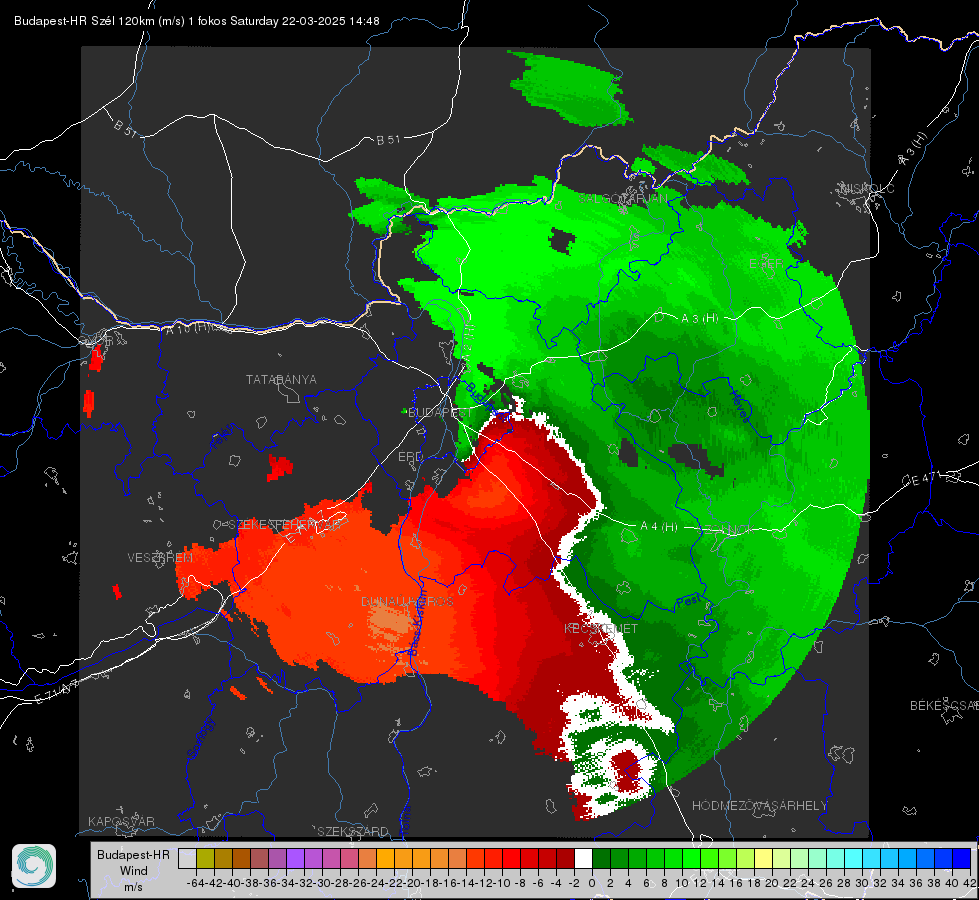Choose the dark green swatch between 0 and 2
The width and height of the screenshot is (979, 900).
(601, 858)
